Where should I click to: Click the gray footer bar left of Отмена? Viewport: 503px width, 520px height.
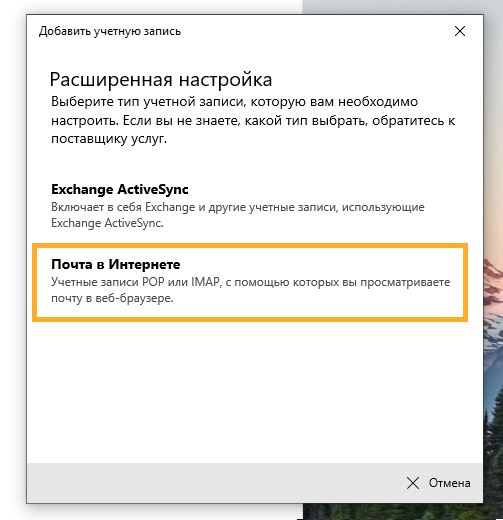coord(213,483)
